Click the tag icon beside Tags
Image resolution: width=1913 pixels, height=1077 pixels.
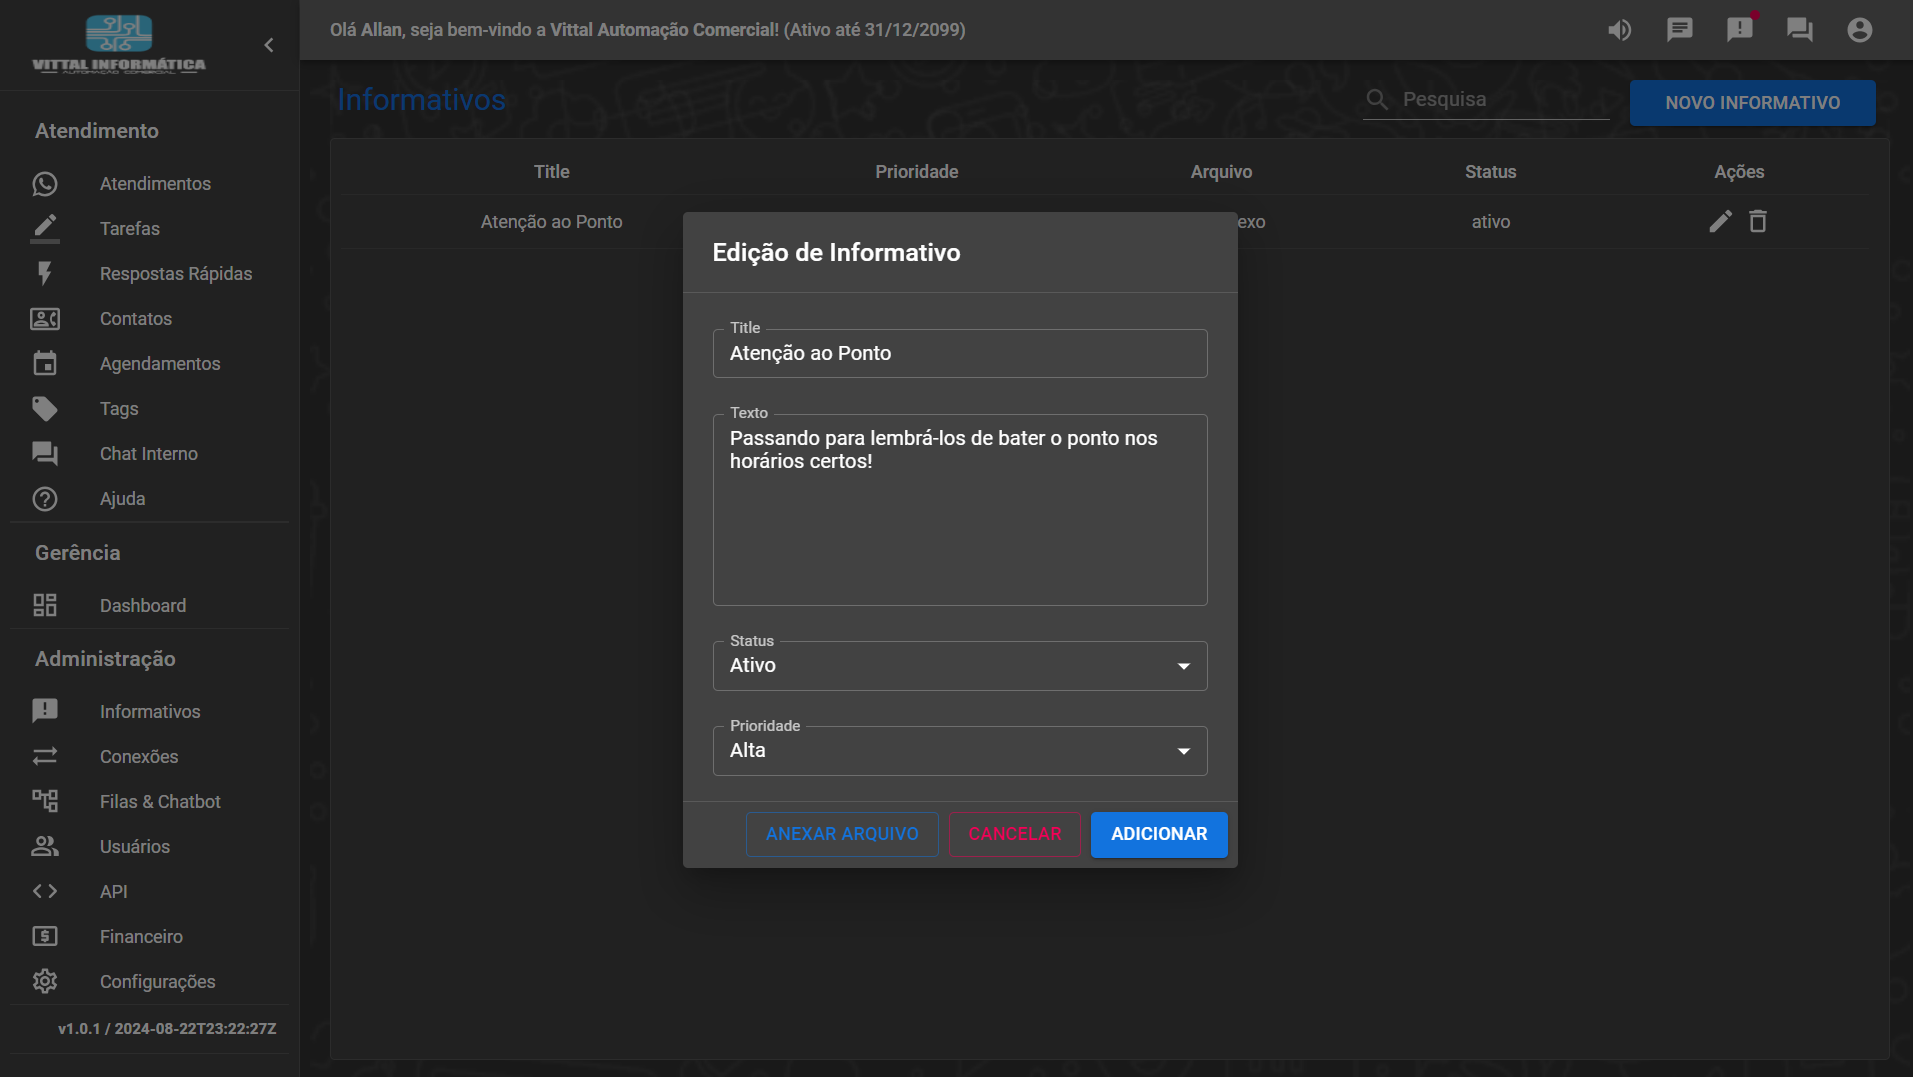pos(45,409)
